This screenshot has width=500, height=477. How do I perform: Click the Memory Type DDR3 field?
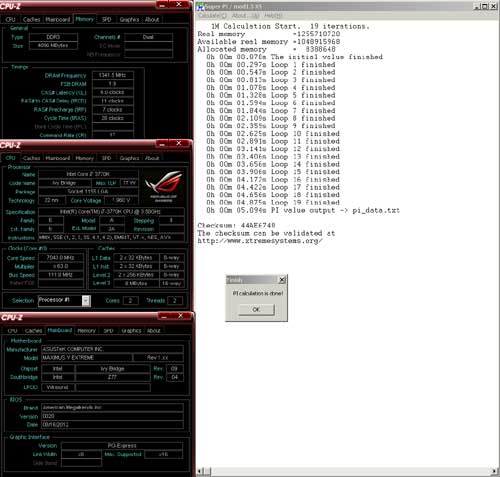53,37
